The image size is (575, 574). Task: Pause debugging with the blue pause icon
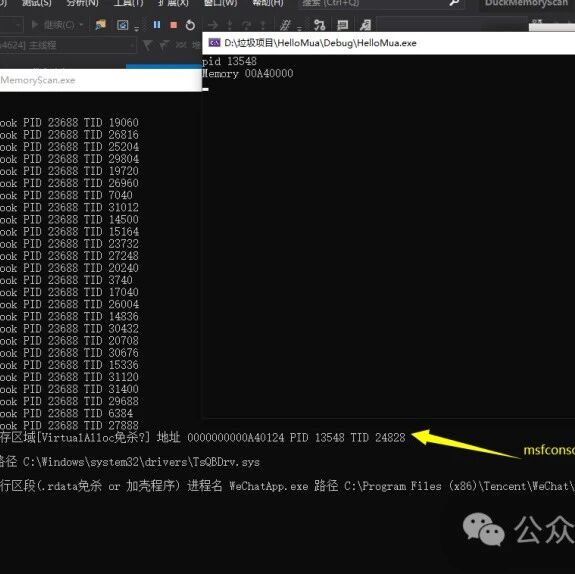[x=157, y=25]
